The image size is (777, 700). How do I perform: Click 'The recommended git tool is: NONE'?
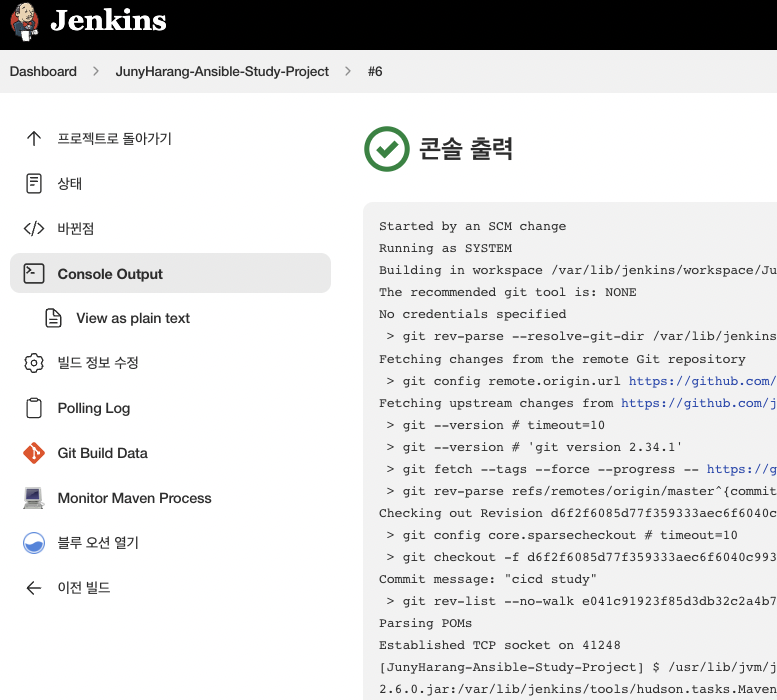tap(507, 292)
